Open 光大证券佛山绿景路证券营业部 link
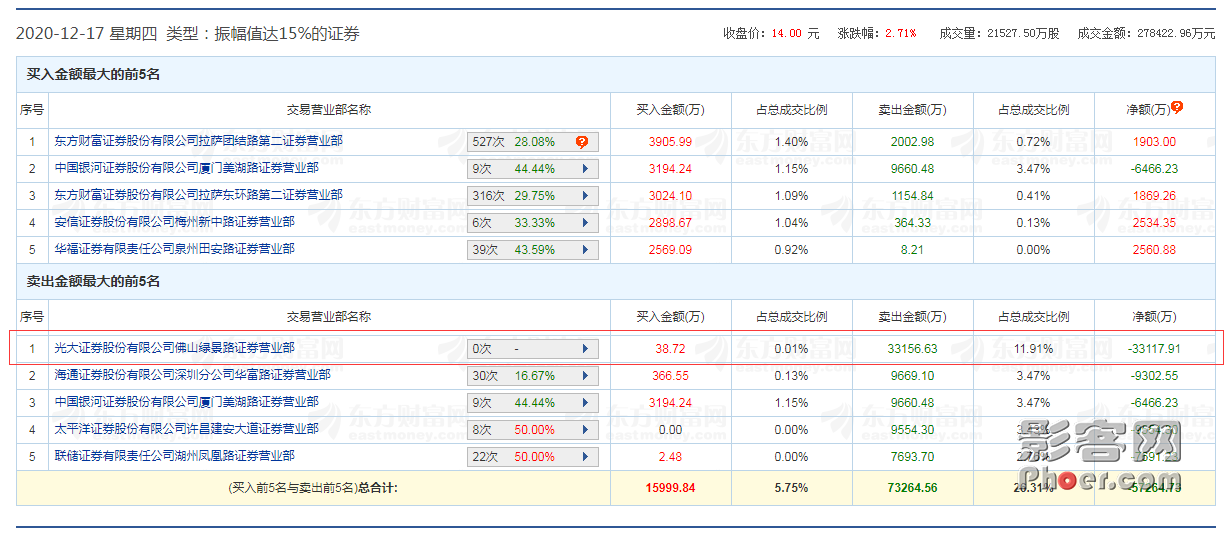 click(x=175, y=348)
